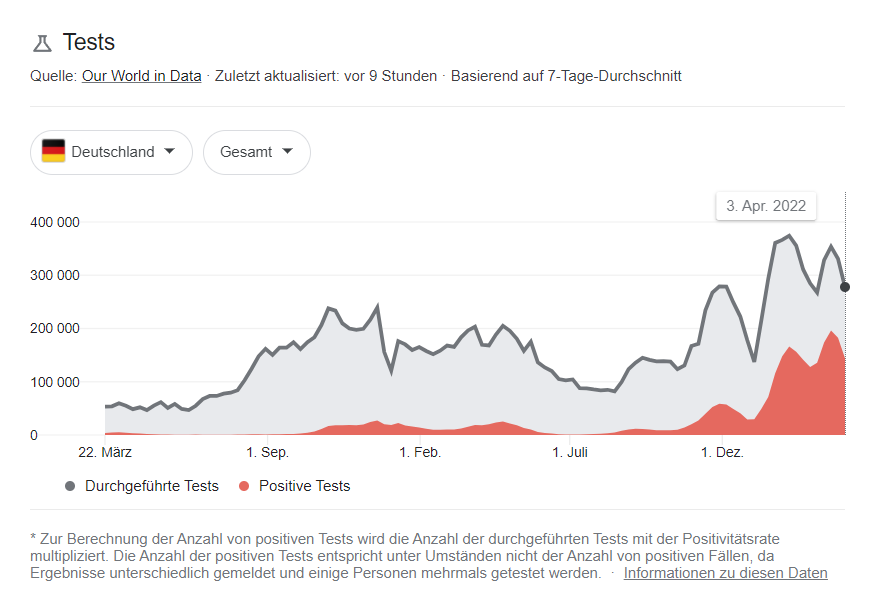880x590 pixels.
Task: Open the Deutschland country dropdown
Action: point(111,152)
